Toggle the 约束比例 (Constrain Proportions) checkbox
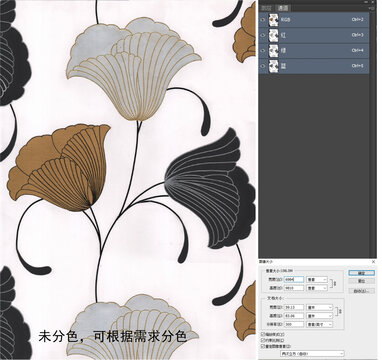Viewport: 382px width, 360px height. [263, 340]
